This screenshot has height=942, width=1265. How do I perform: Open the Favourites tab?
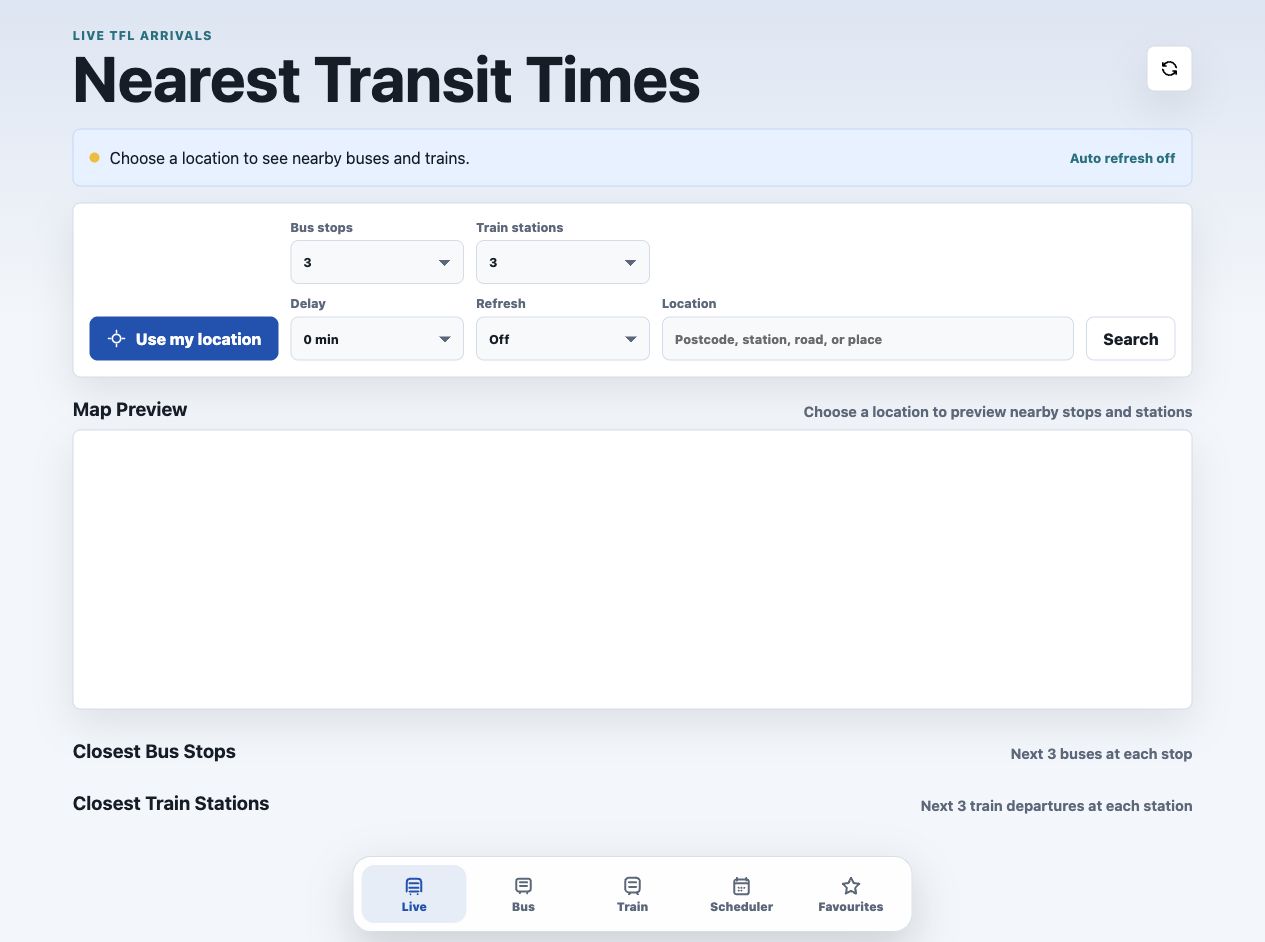tap(850, 894)
